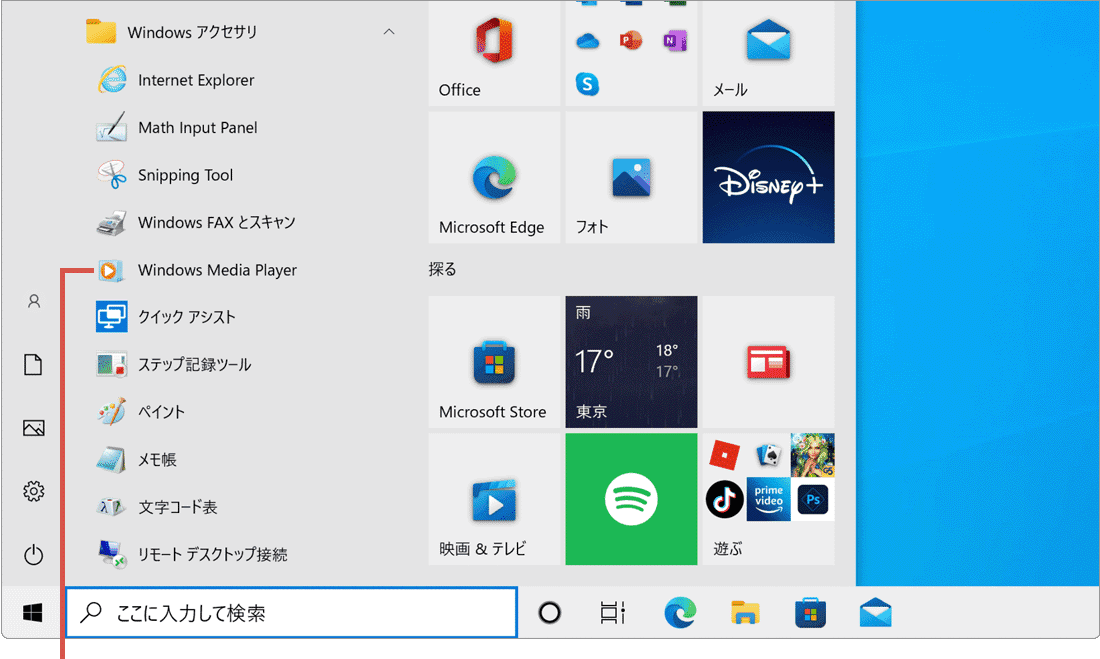Screen dimensions: 1100x659
Task: Click the taskbar search box
Action: [291, 612]
